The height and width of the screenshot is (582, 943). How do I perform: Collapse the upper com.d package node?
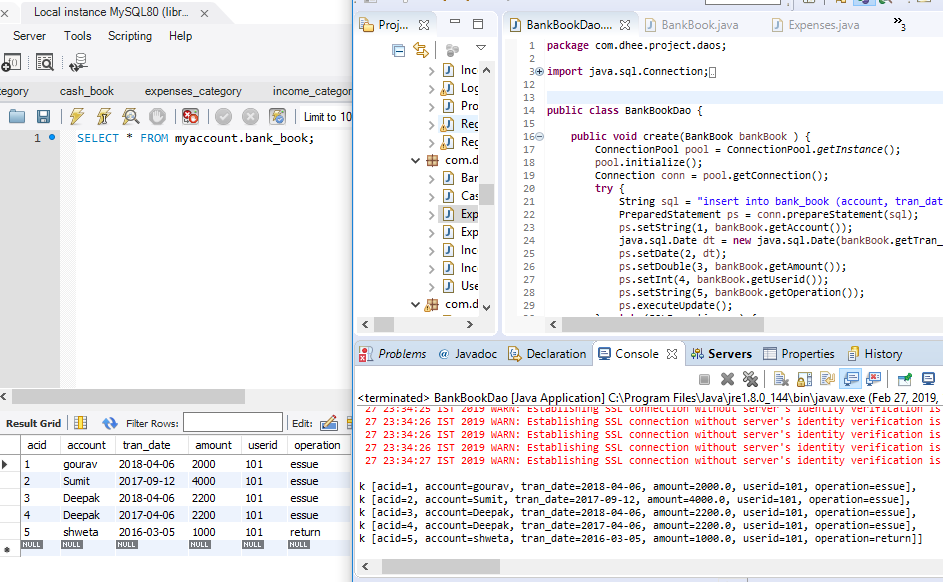(x=416, y=160)
